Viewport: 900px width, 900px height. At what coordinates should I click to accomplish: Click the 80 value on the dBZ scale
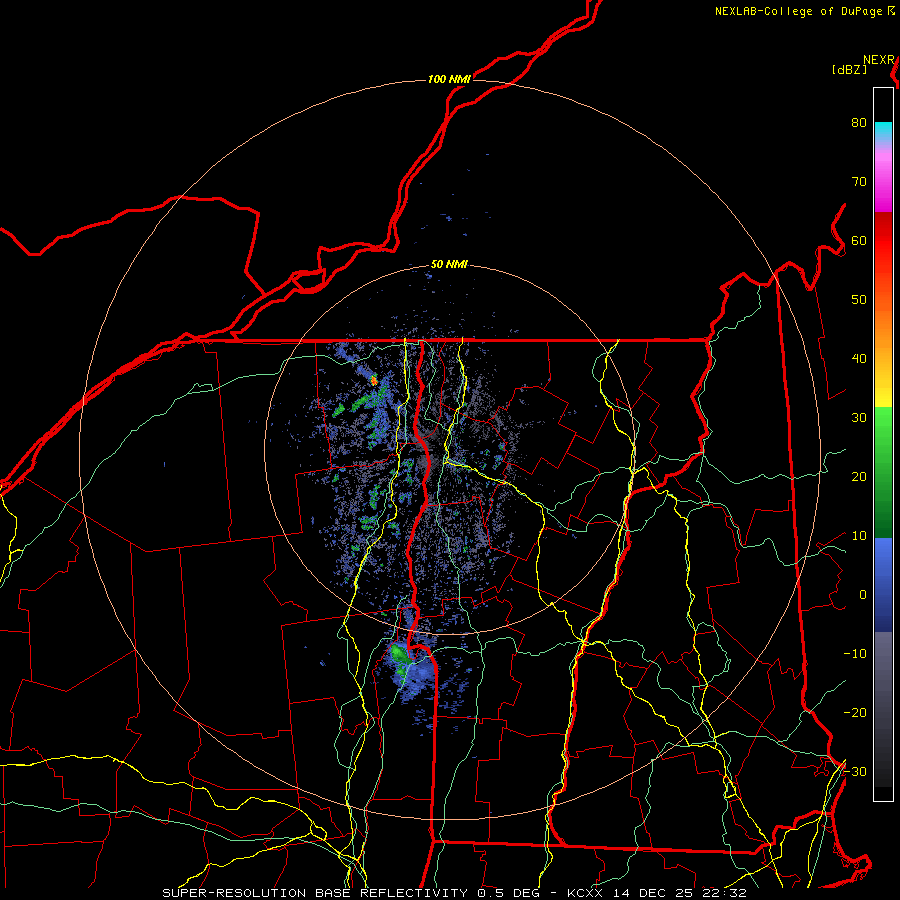click(859, 123)
